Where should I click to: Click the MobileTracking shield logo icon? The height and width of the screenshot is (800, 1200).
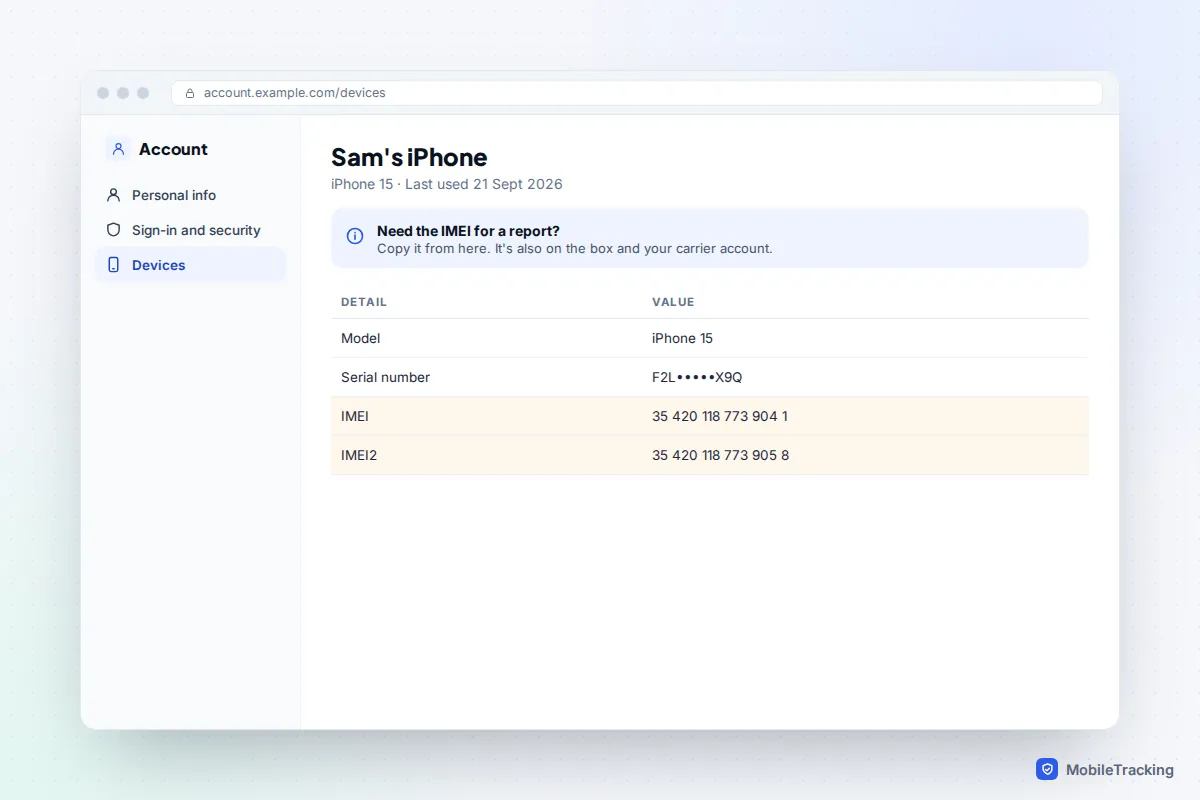1047,769
